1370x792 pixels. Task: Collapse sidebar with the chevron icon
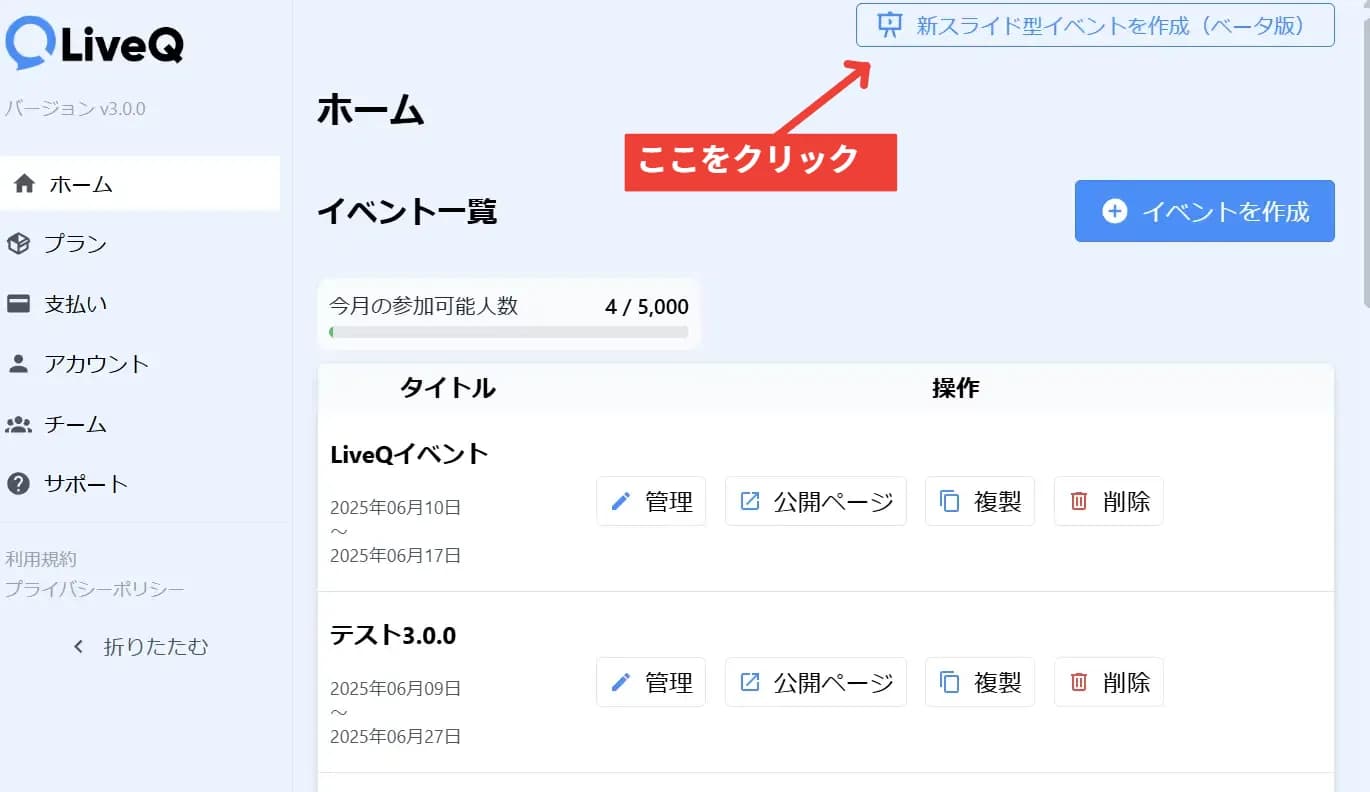click(x=79, y=647)
